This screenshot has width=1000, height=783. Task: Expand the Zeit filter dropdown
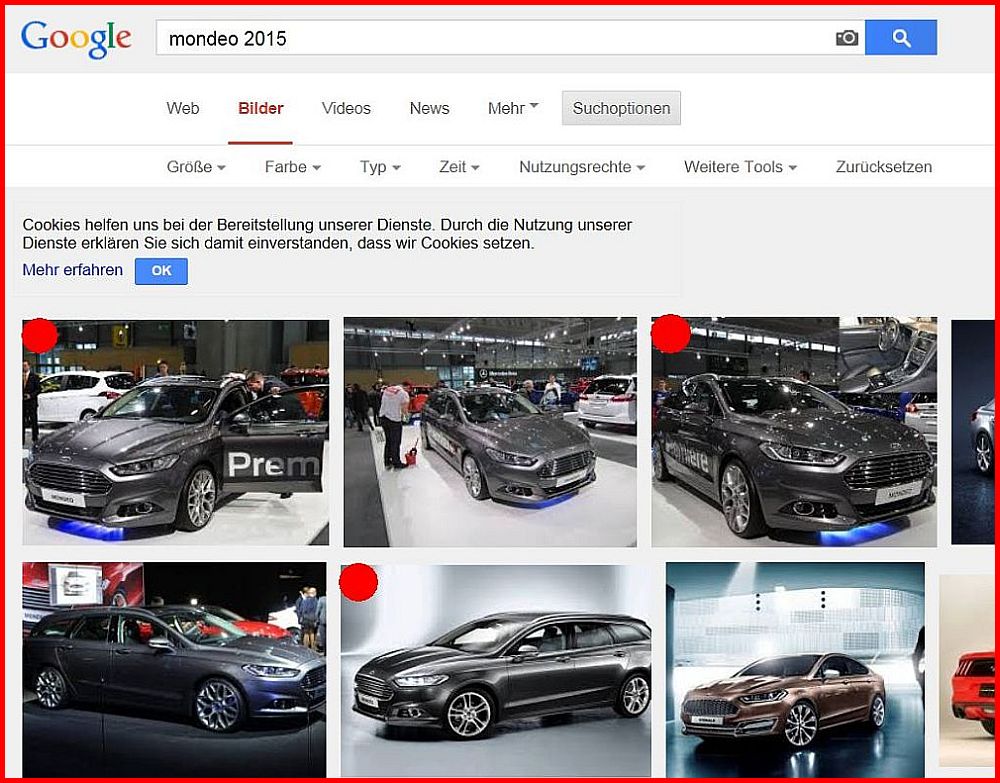tap(459, 167)
